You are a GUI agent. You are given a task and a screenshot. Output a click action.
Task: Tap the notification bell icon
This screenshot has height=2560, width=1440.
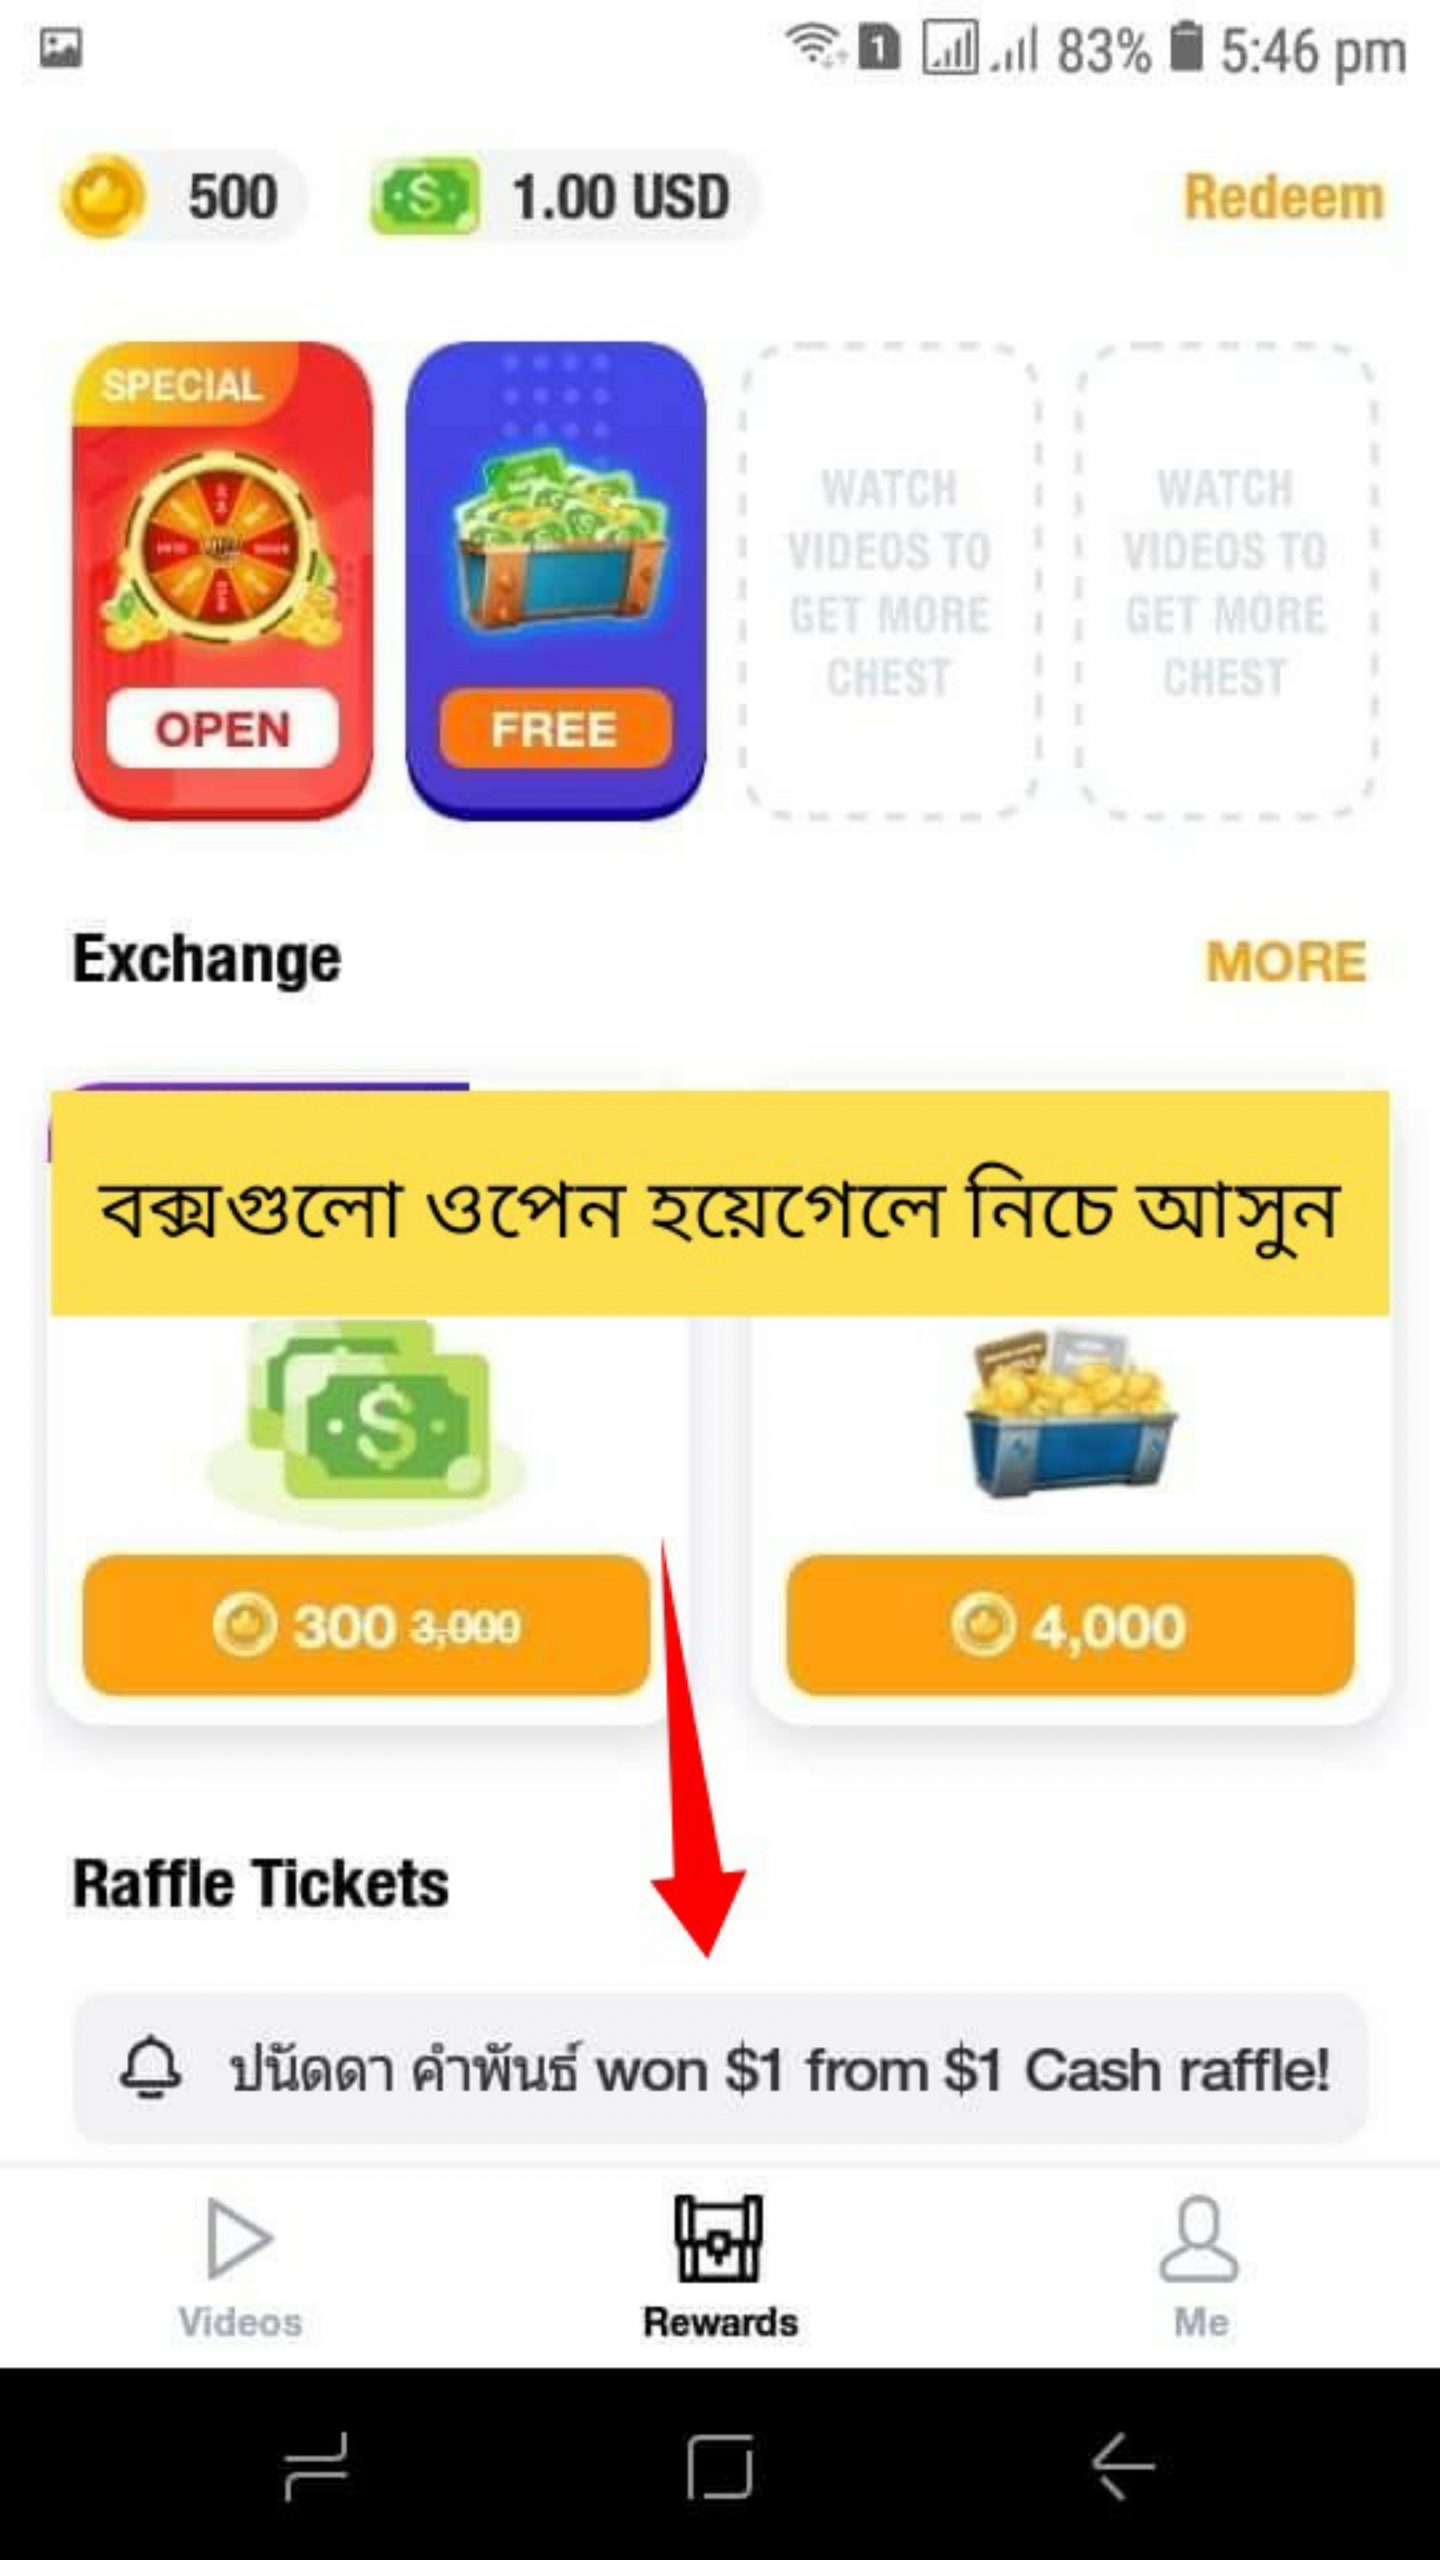point(151,2068)
